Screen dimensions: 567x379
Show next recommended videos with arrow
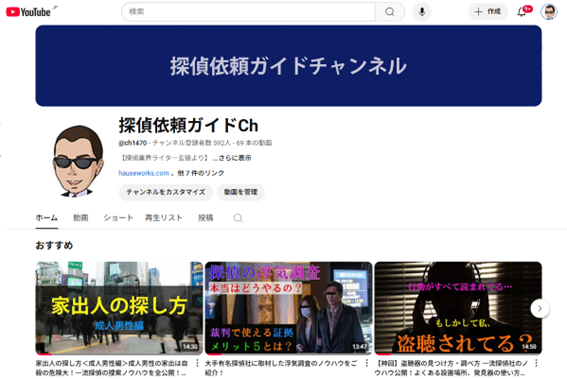coord(540,308)
